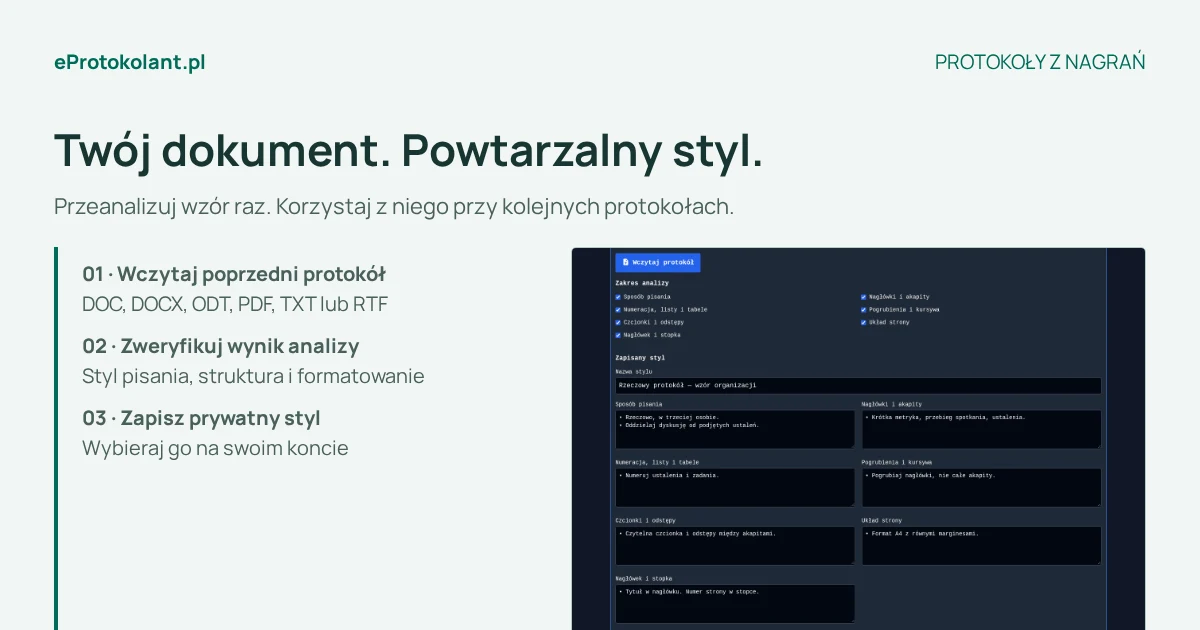The image size is (1200, 630).
Task: Click step 02 · Zweryfikuj wynik analizy
Action: point(221,346)
